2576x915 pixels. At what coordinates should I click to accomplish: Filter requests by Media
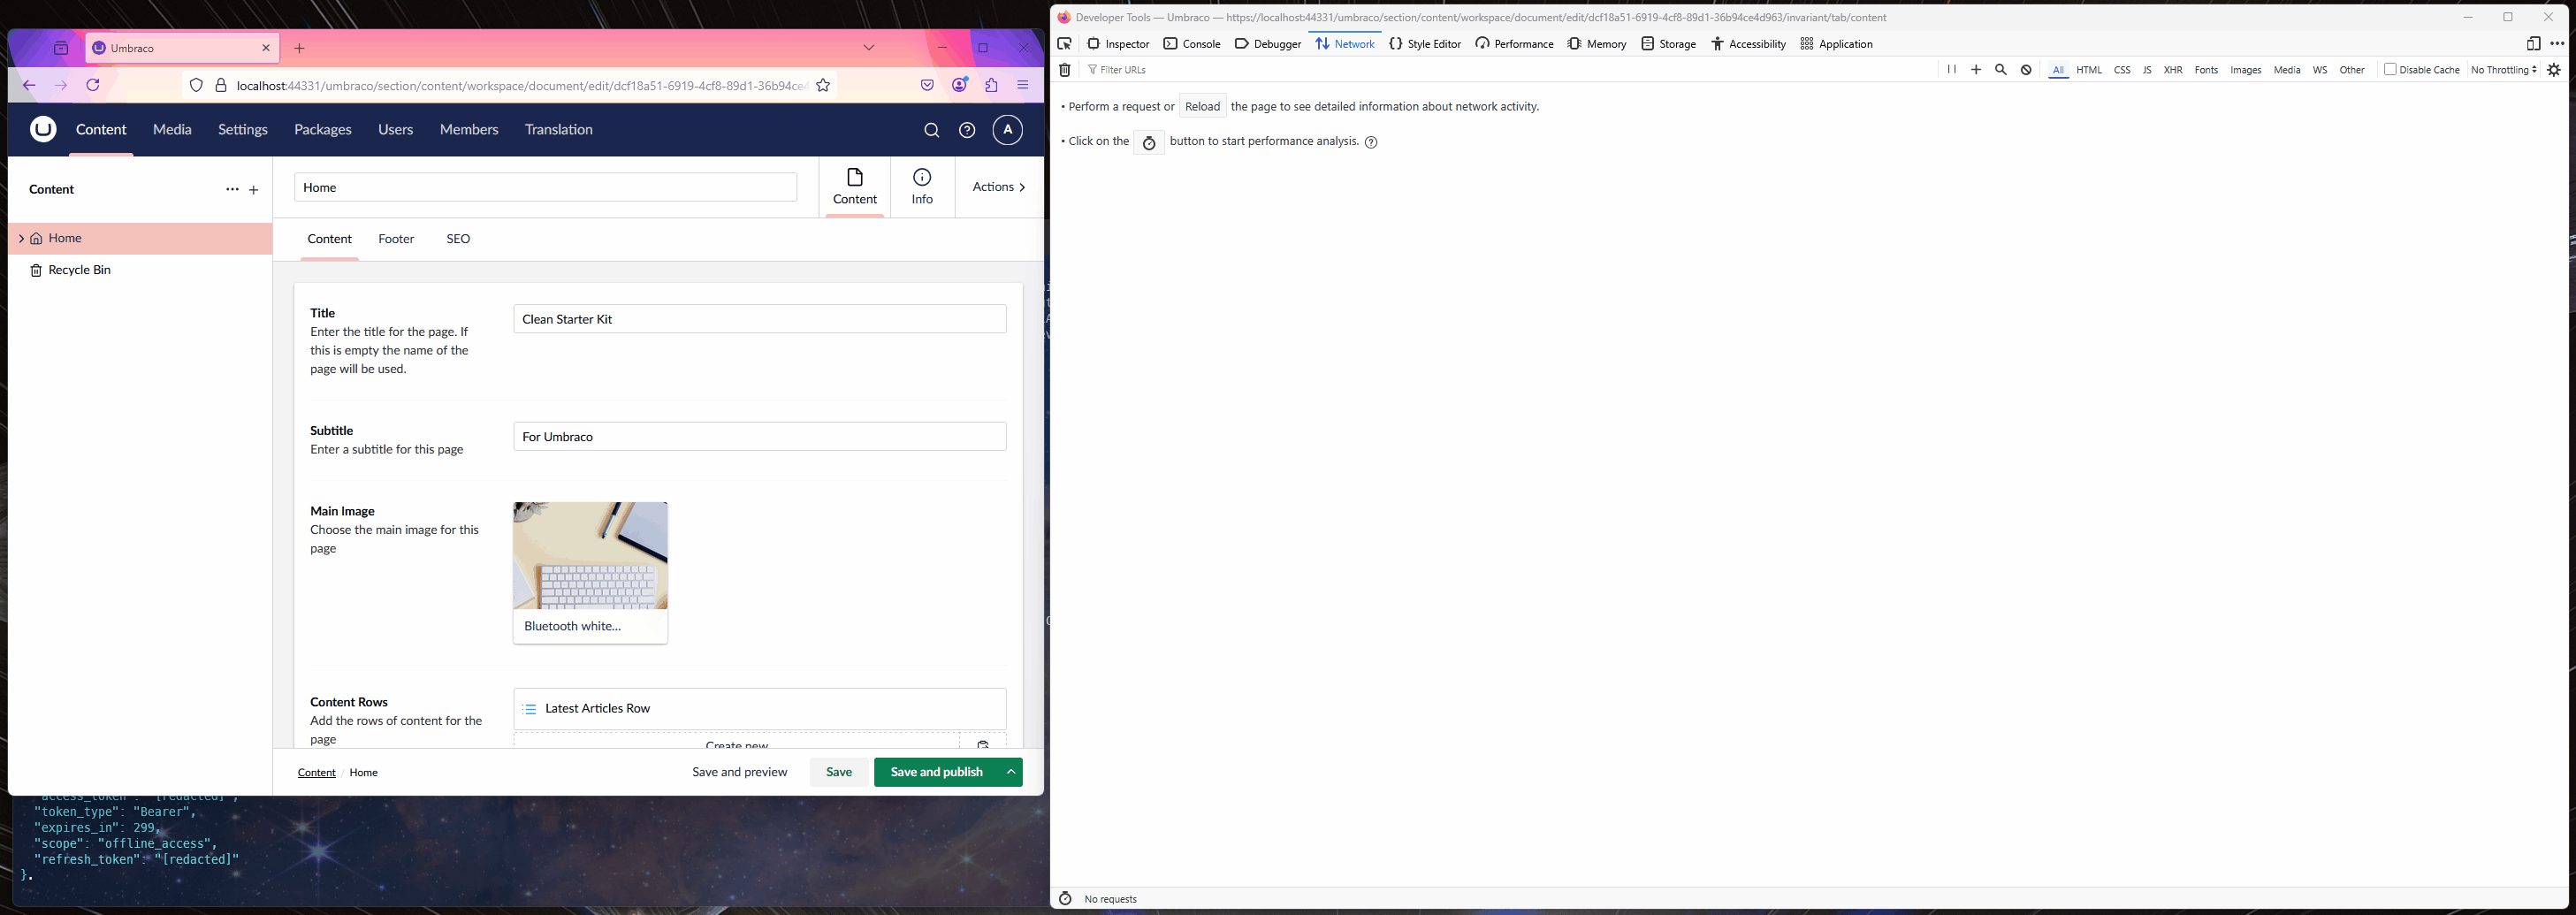click(x=2287, y=70)
